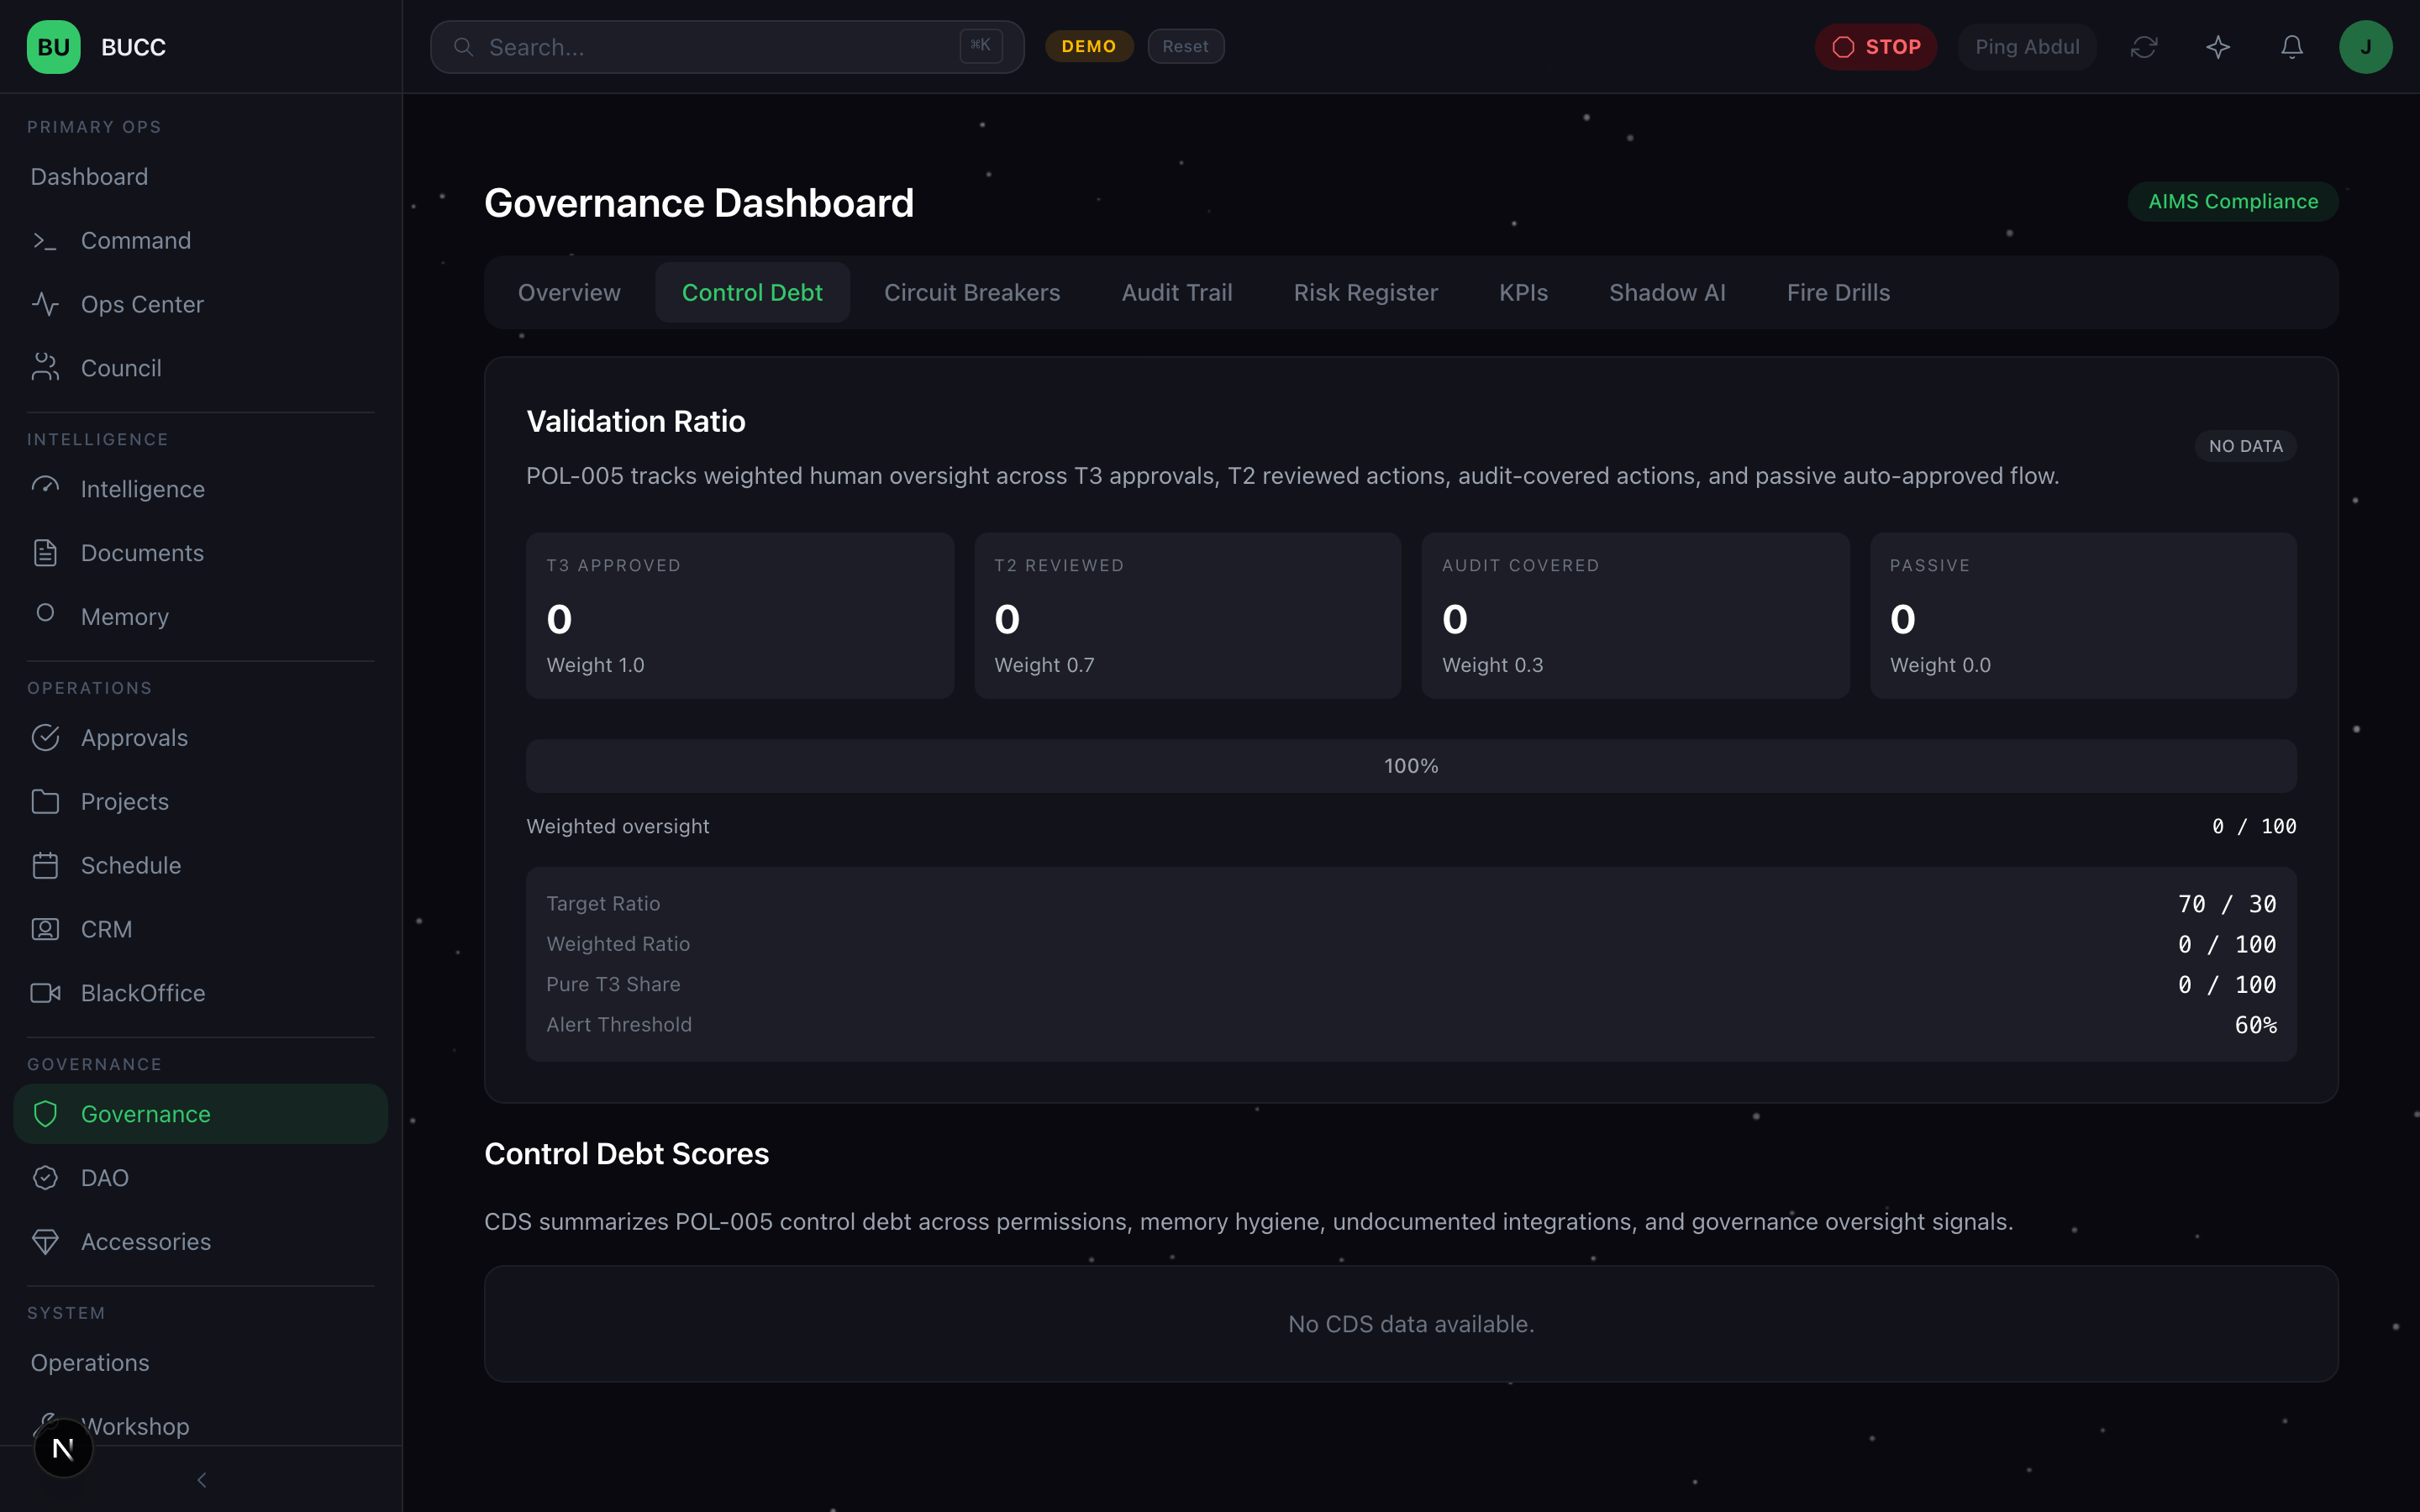The height and width of the screenshot is (1512, 2420).
Task: Click the red STOP button
Action: (x=1876, y=47)
